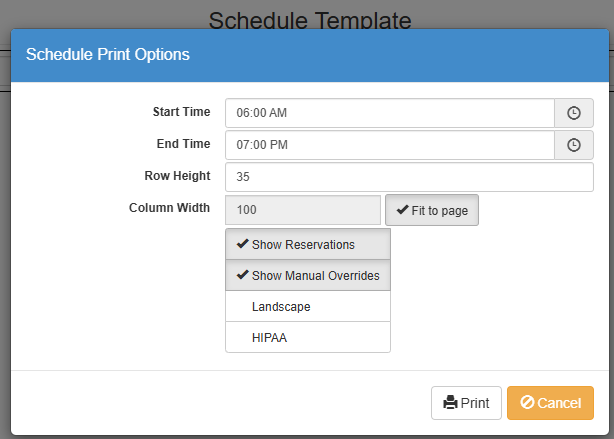Click the Fit to page checkmark icon
This screenshot has height=439, width=614.
click(403, 210)
